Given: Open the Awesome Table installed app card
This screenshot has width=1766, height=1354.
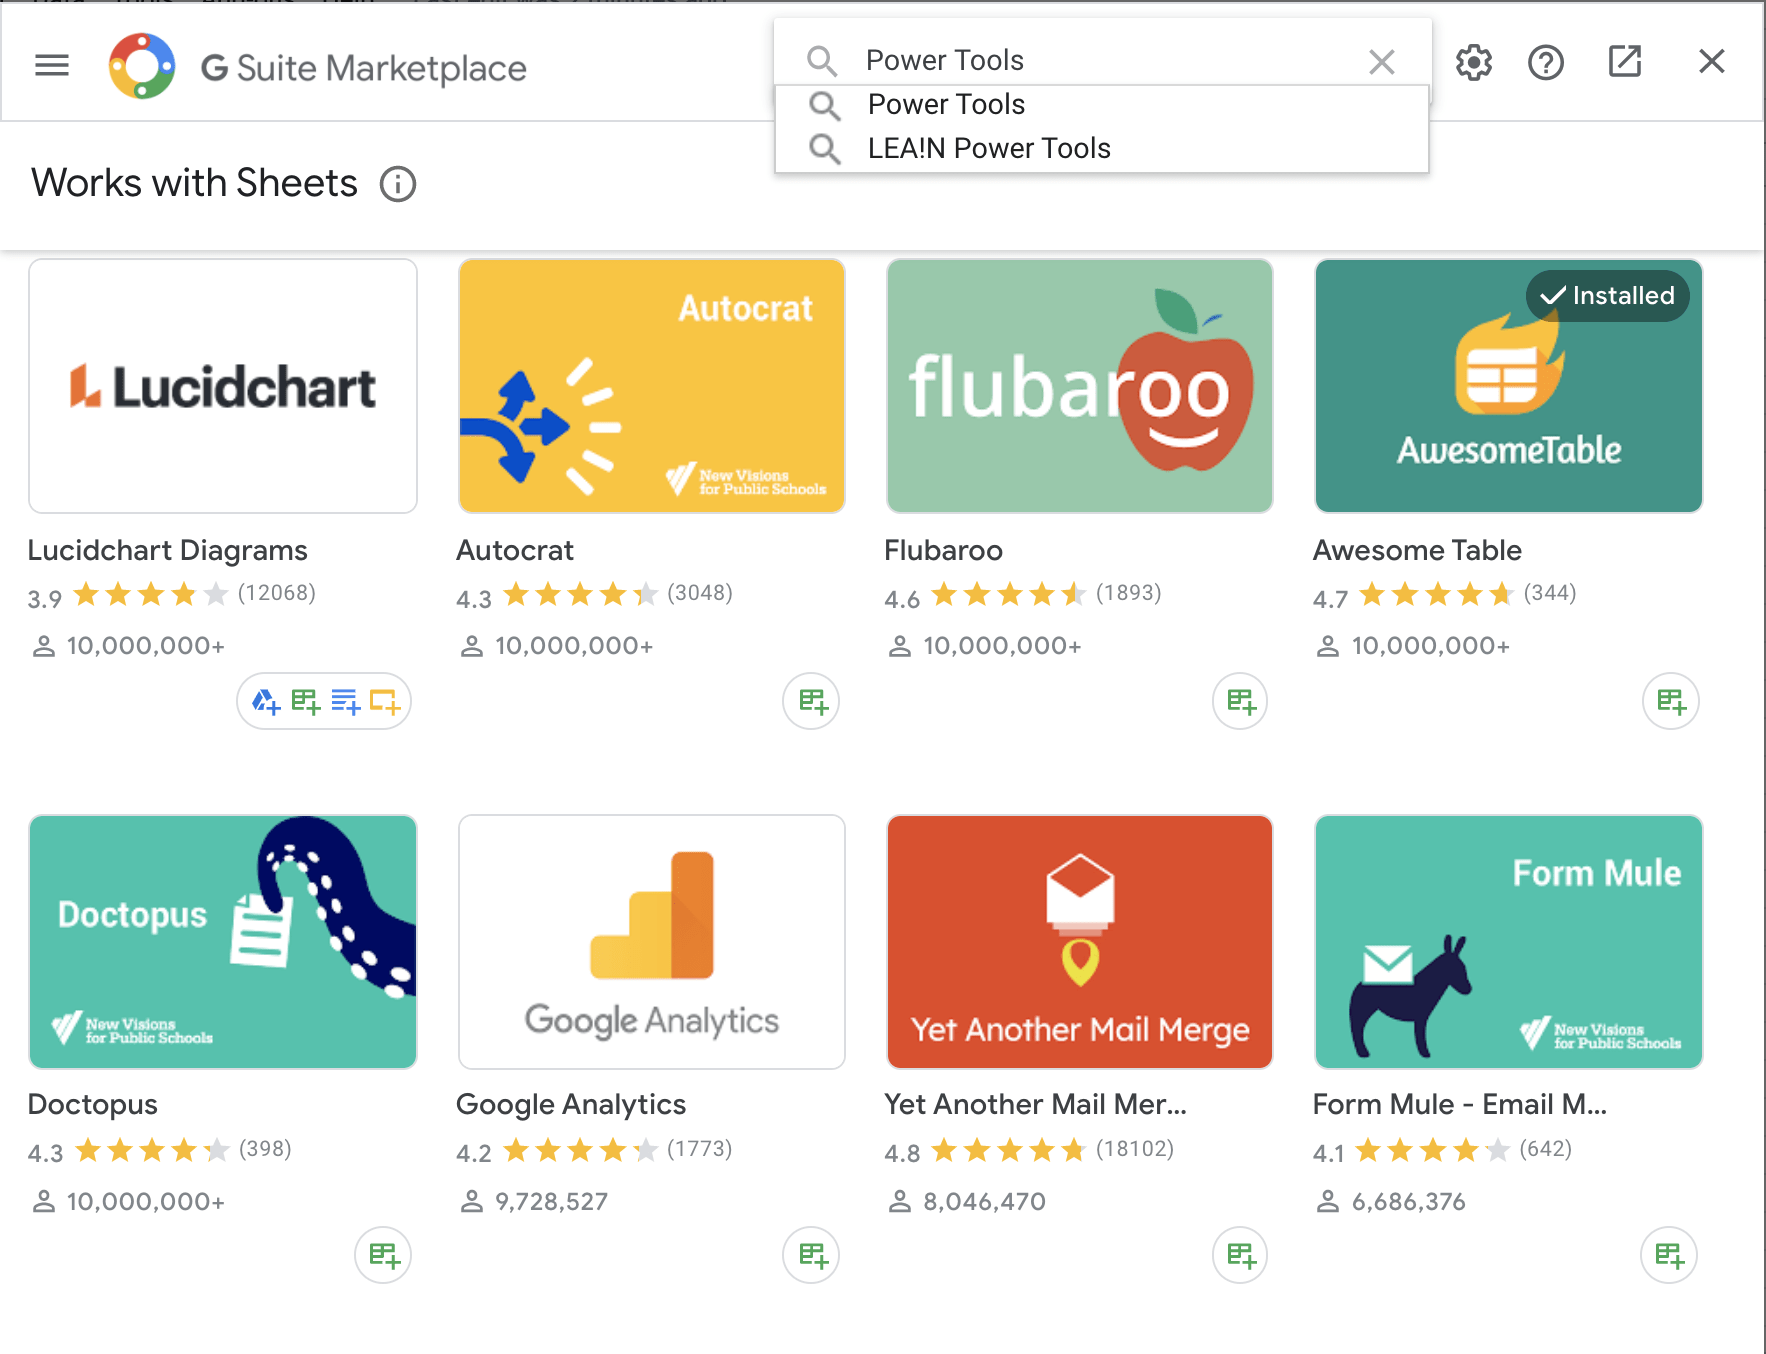Looking at the screenshot, I should tap(1508, 386).
